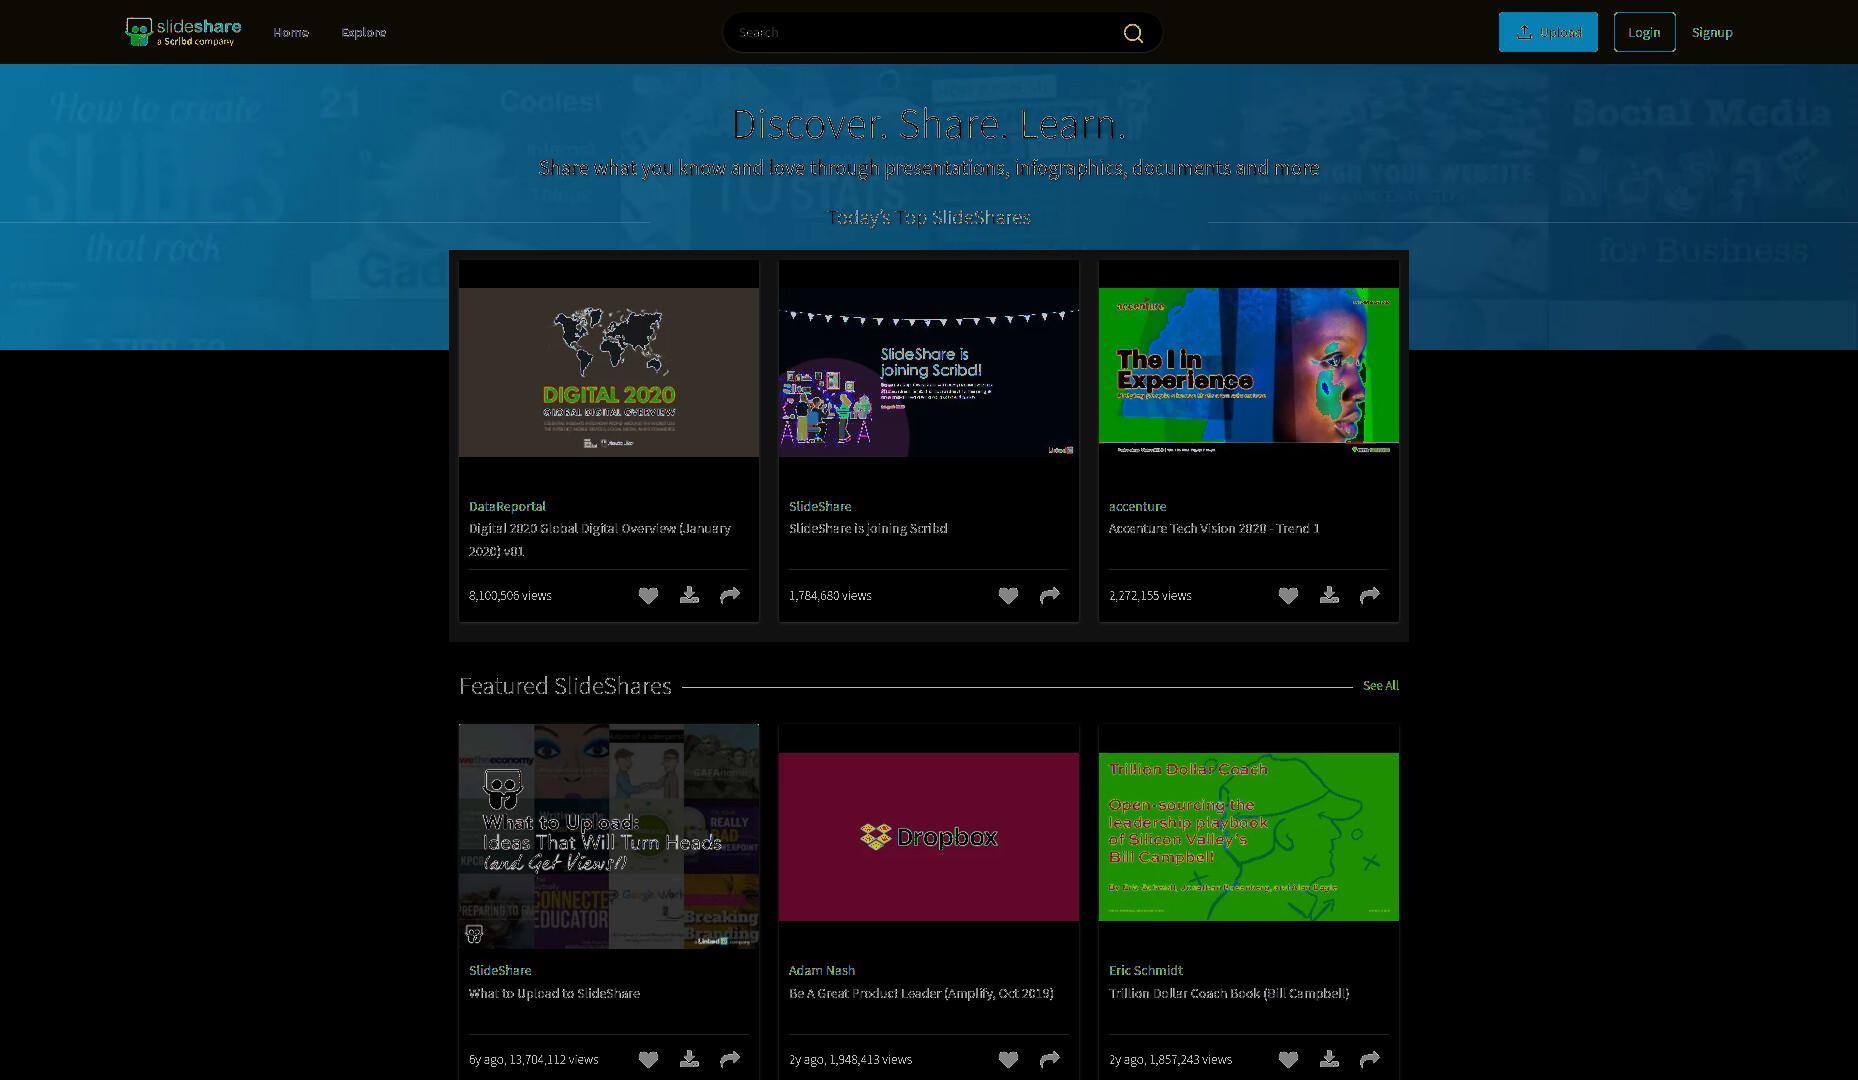Open title Trillion Dollar Coach Book (Bill Campbell)

[1229, 993]
